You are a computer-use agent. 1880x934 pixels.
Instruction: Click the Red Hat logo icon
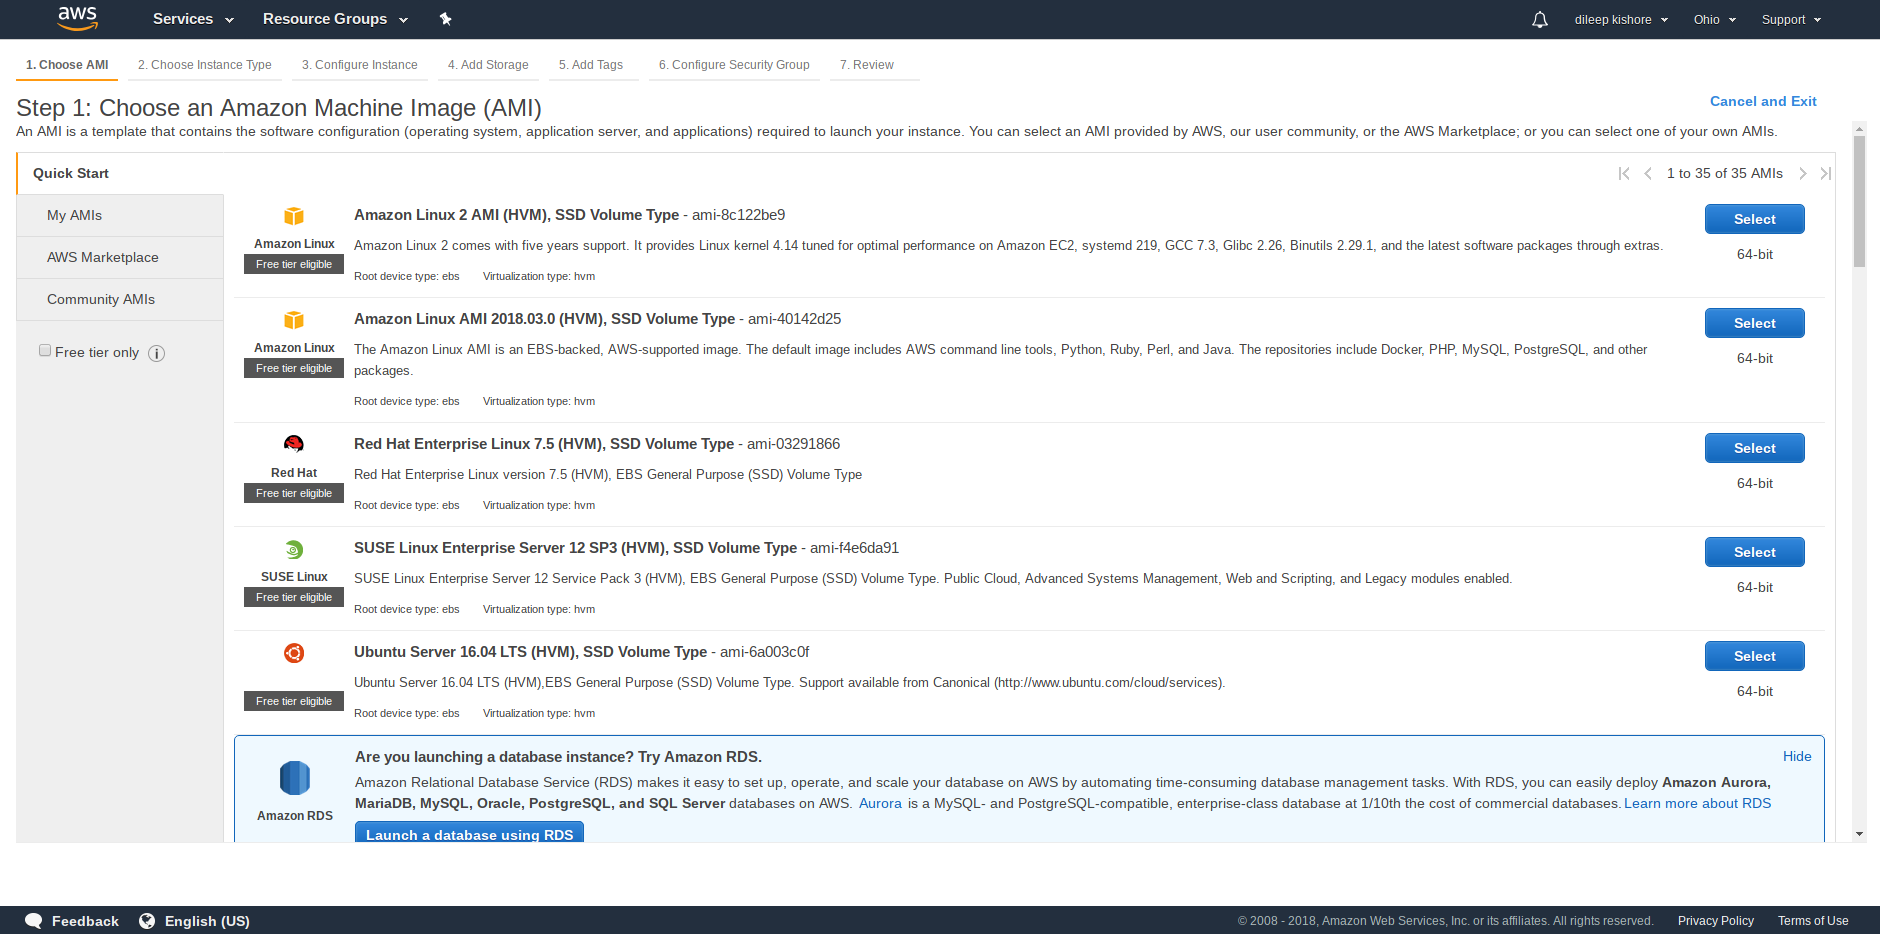click(294, 444)
